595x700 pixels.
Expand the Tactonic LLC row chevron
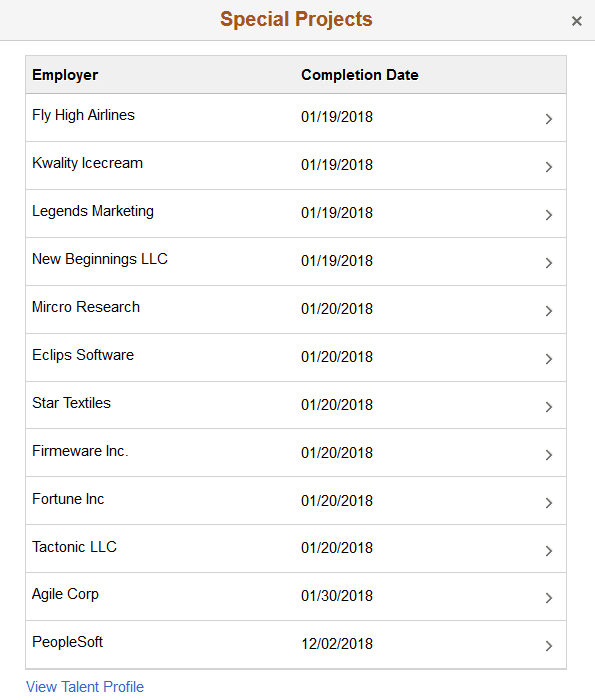(x=549, y=550)
